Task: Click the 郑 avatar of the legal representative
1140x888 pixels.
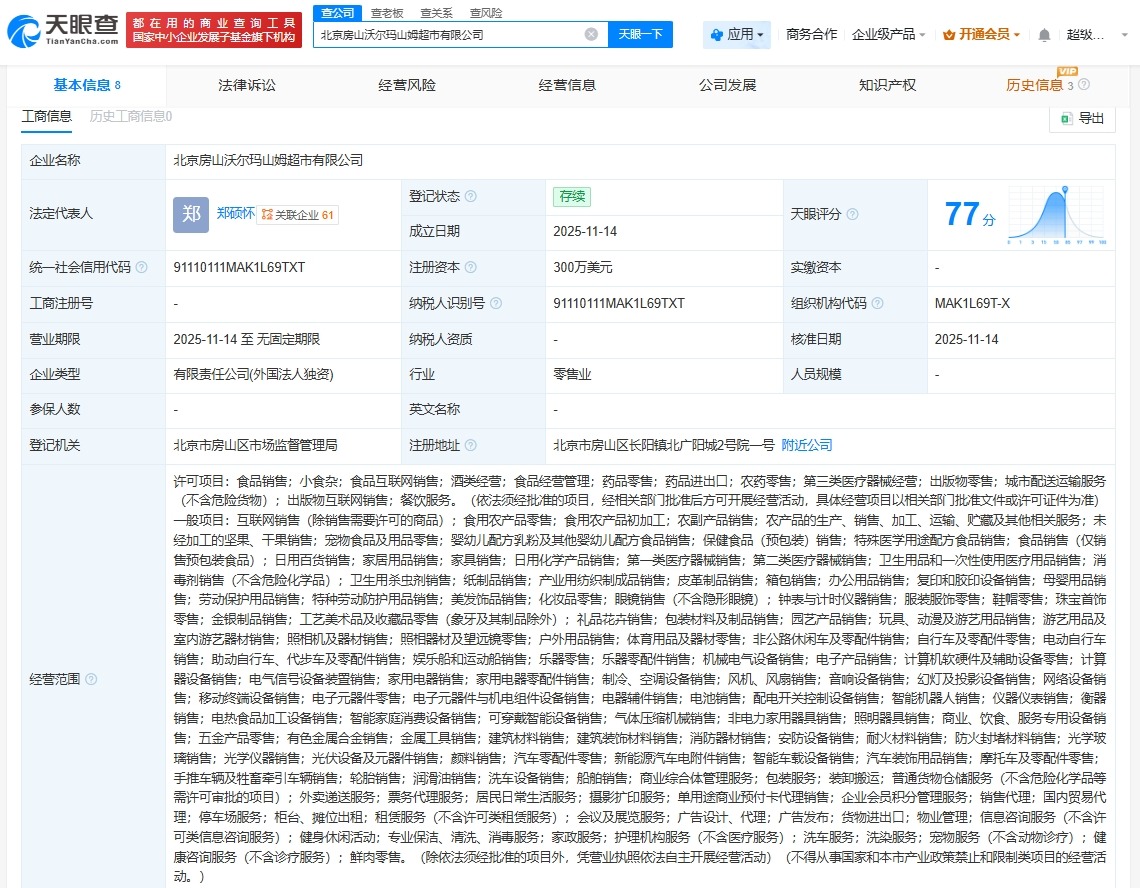Action: pyautogui.click(x=190, y=215)
